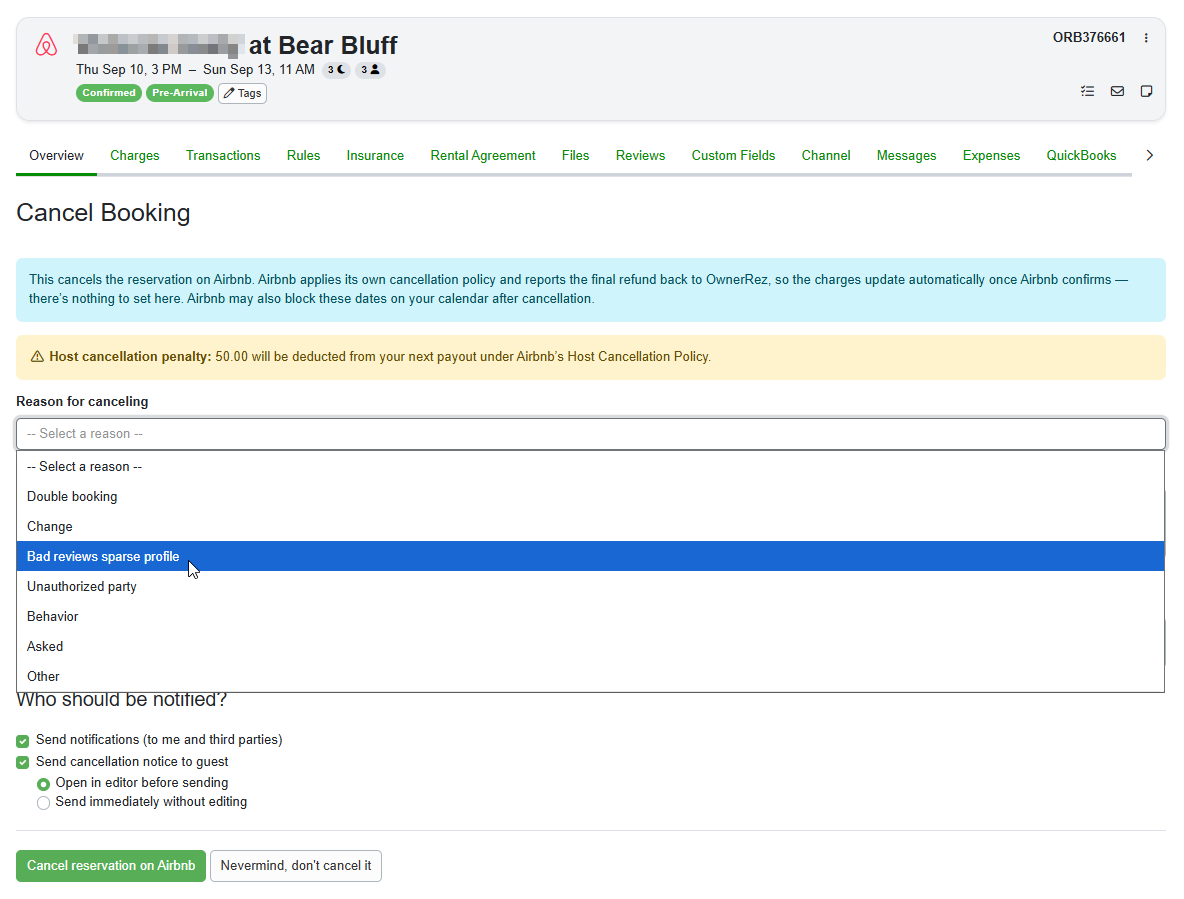Select 'Behavior' reason option

(x=590, y=617)
